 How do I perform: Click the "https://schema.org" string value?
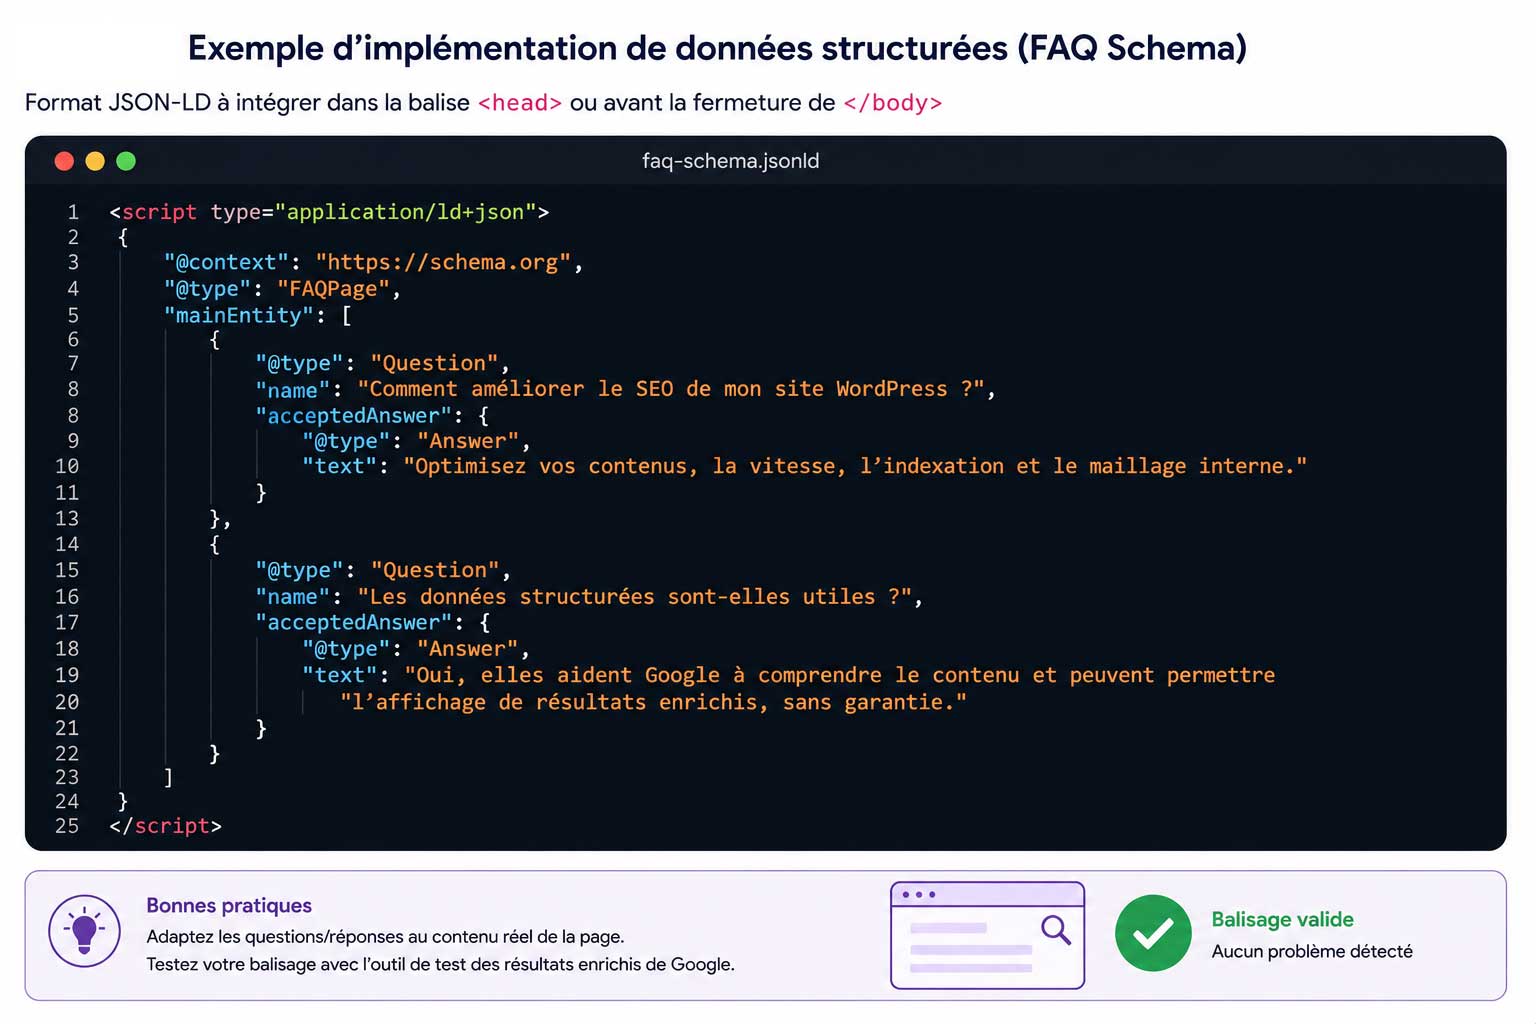443,262
